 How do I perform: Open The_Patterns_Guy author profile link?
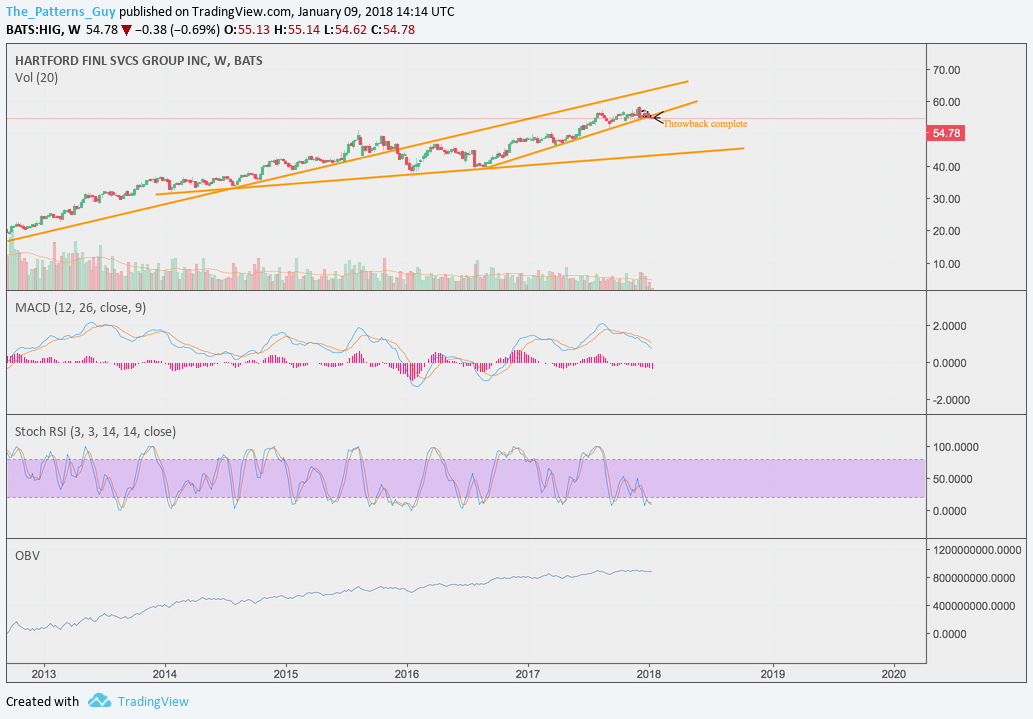click(x=61, y=12)
